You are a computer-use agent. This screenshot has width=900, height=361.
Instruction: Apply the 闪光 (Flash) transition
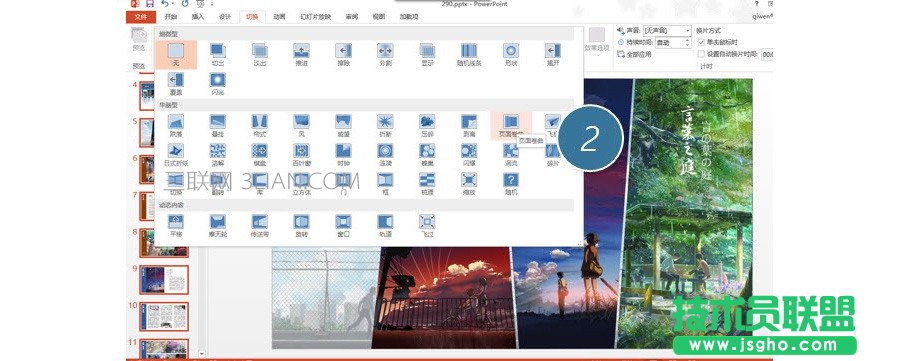click(x=218, y=84)
